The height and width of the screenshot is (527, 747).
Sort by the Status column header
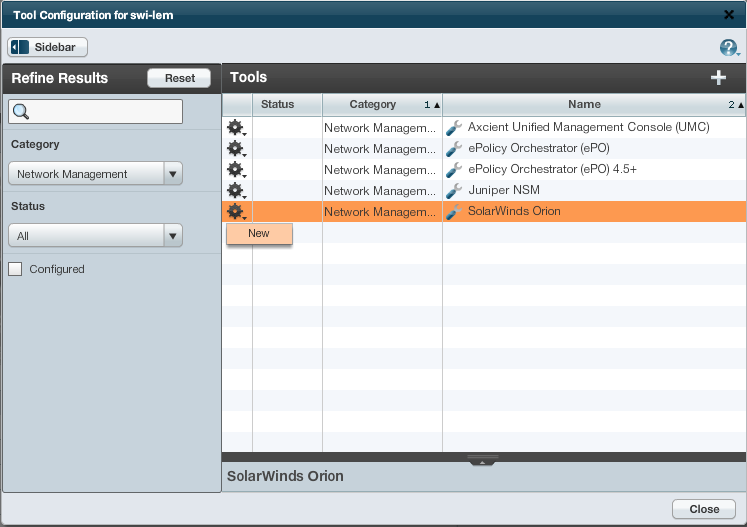(287, 104)
